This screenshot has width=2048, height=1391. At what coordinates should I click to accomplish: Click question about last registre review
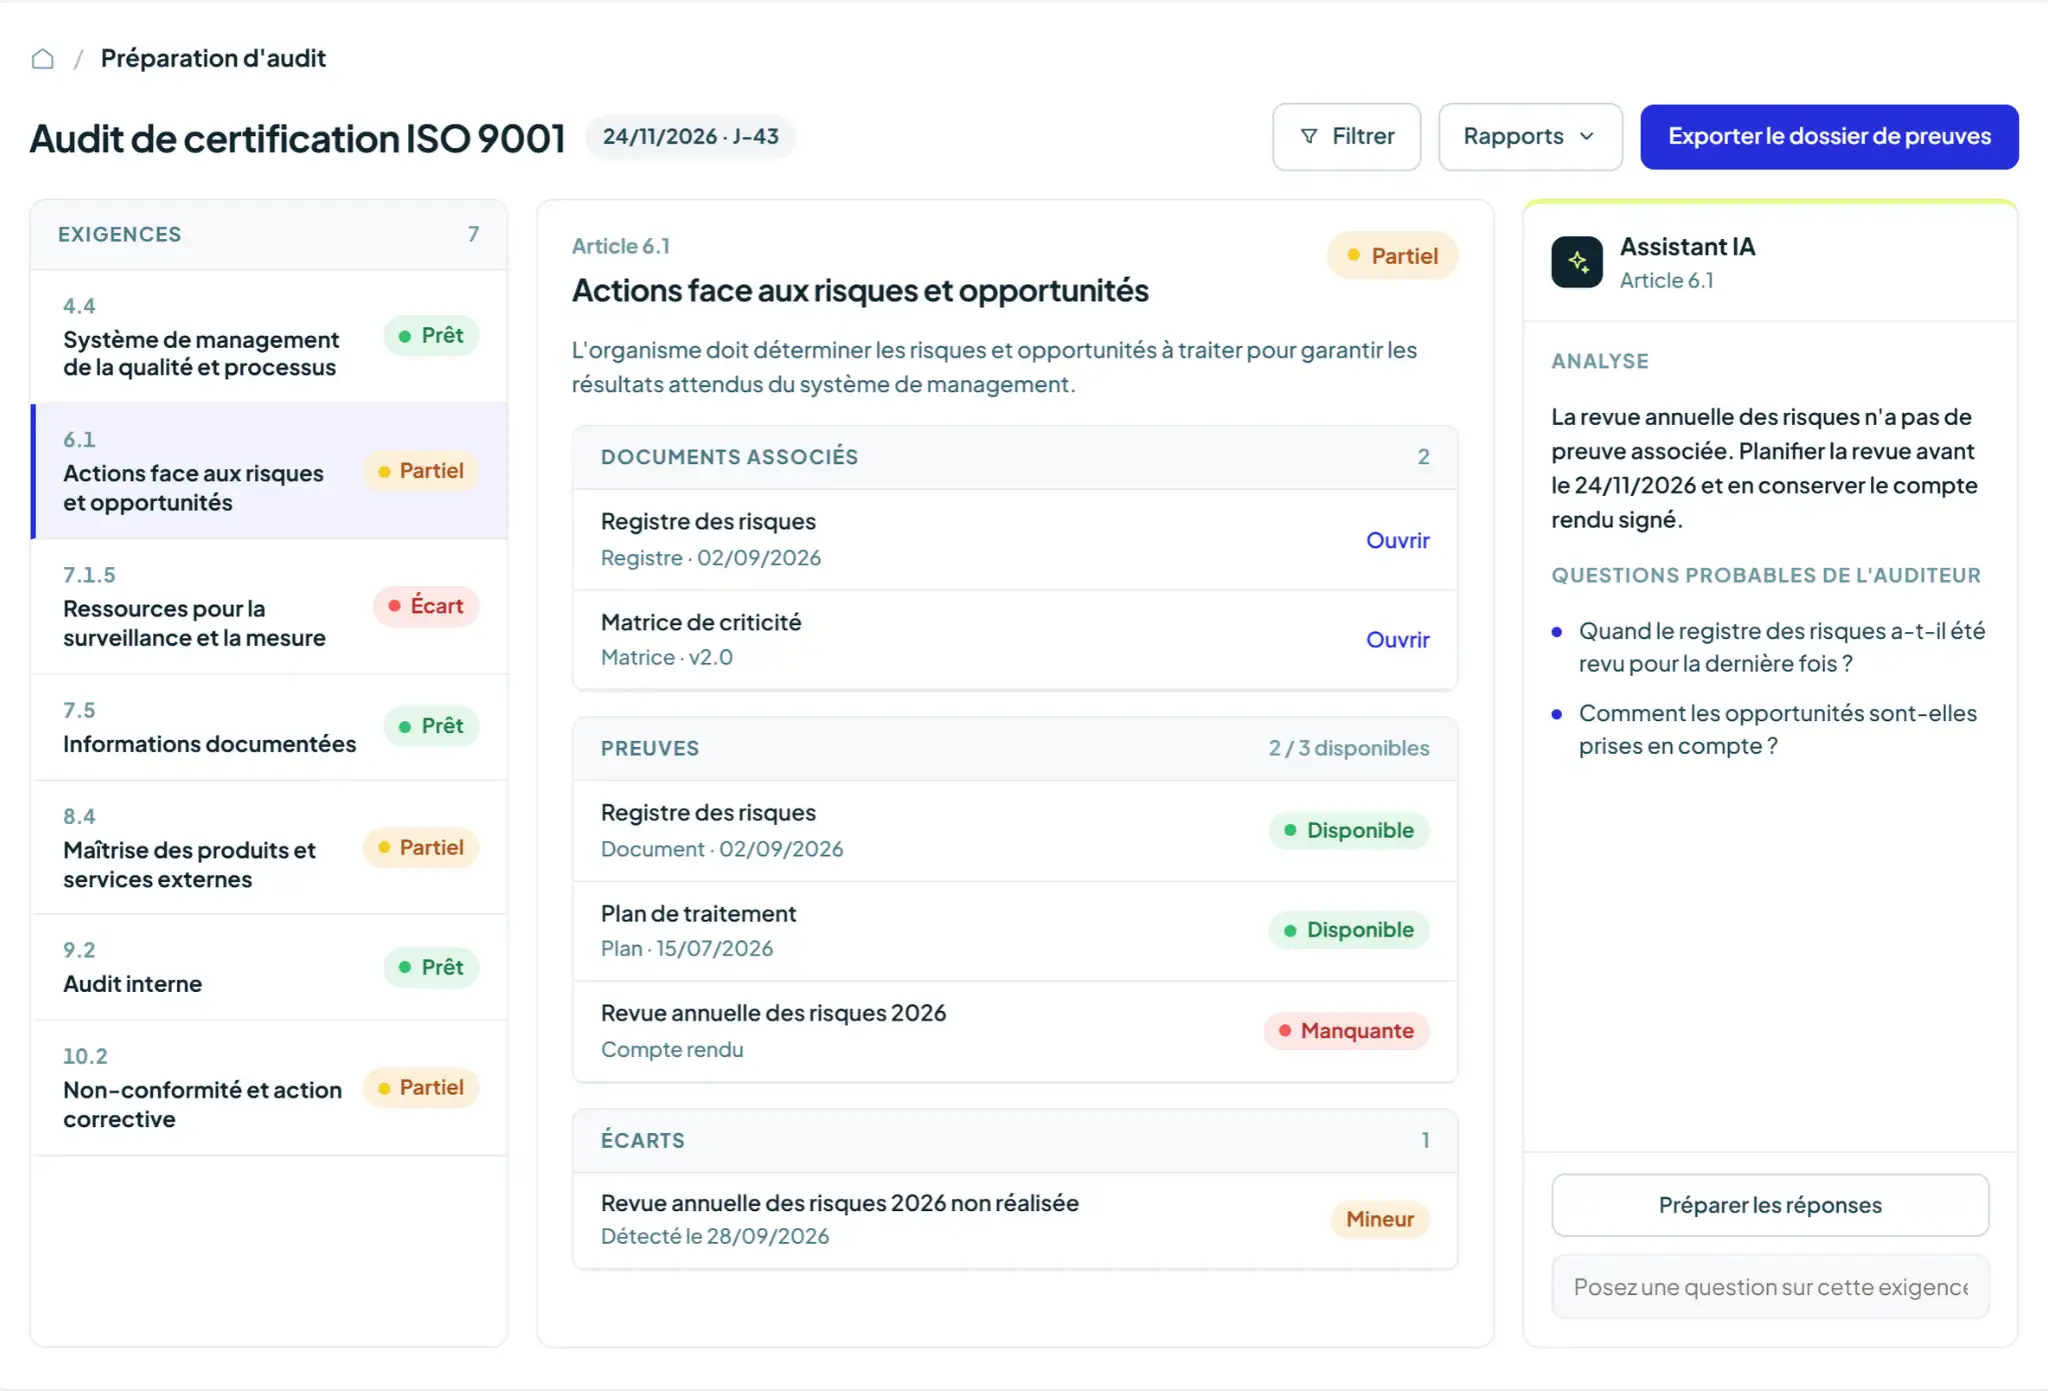click(1781, 647)
